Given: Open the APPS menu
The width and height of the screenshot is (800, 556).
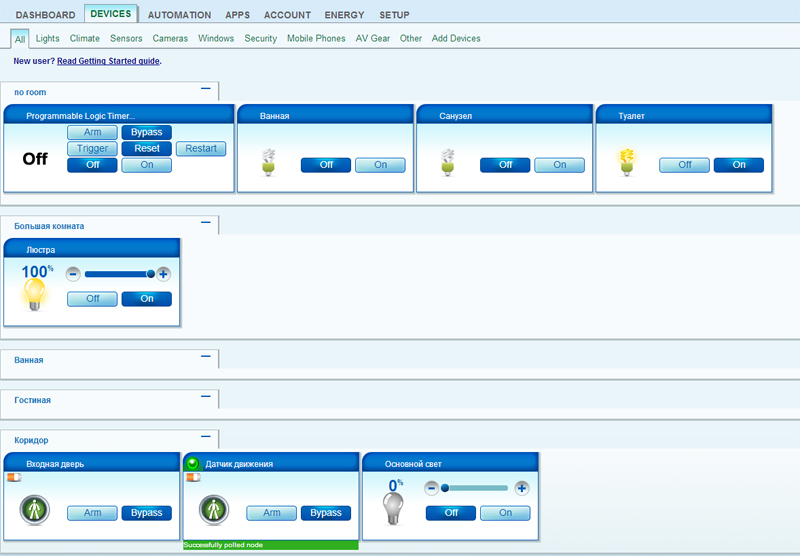Looking at the screenshot, I should [237, 15].
